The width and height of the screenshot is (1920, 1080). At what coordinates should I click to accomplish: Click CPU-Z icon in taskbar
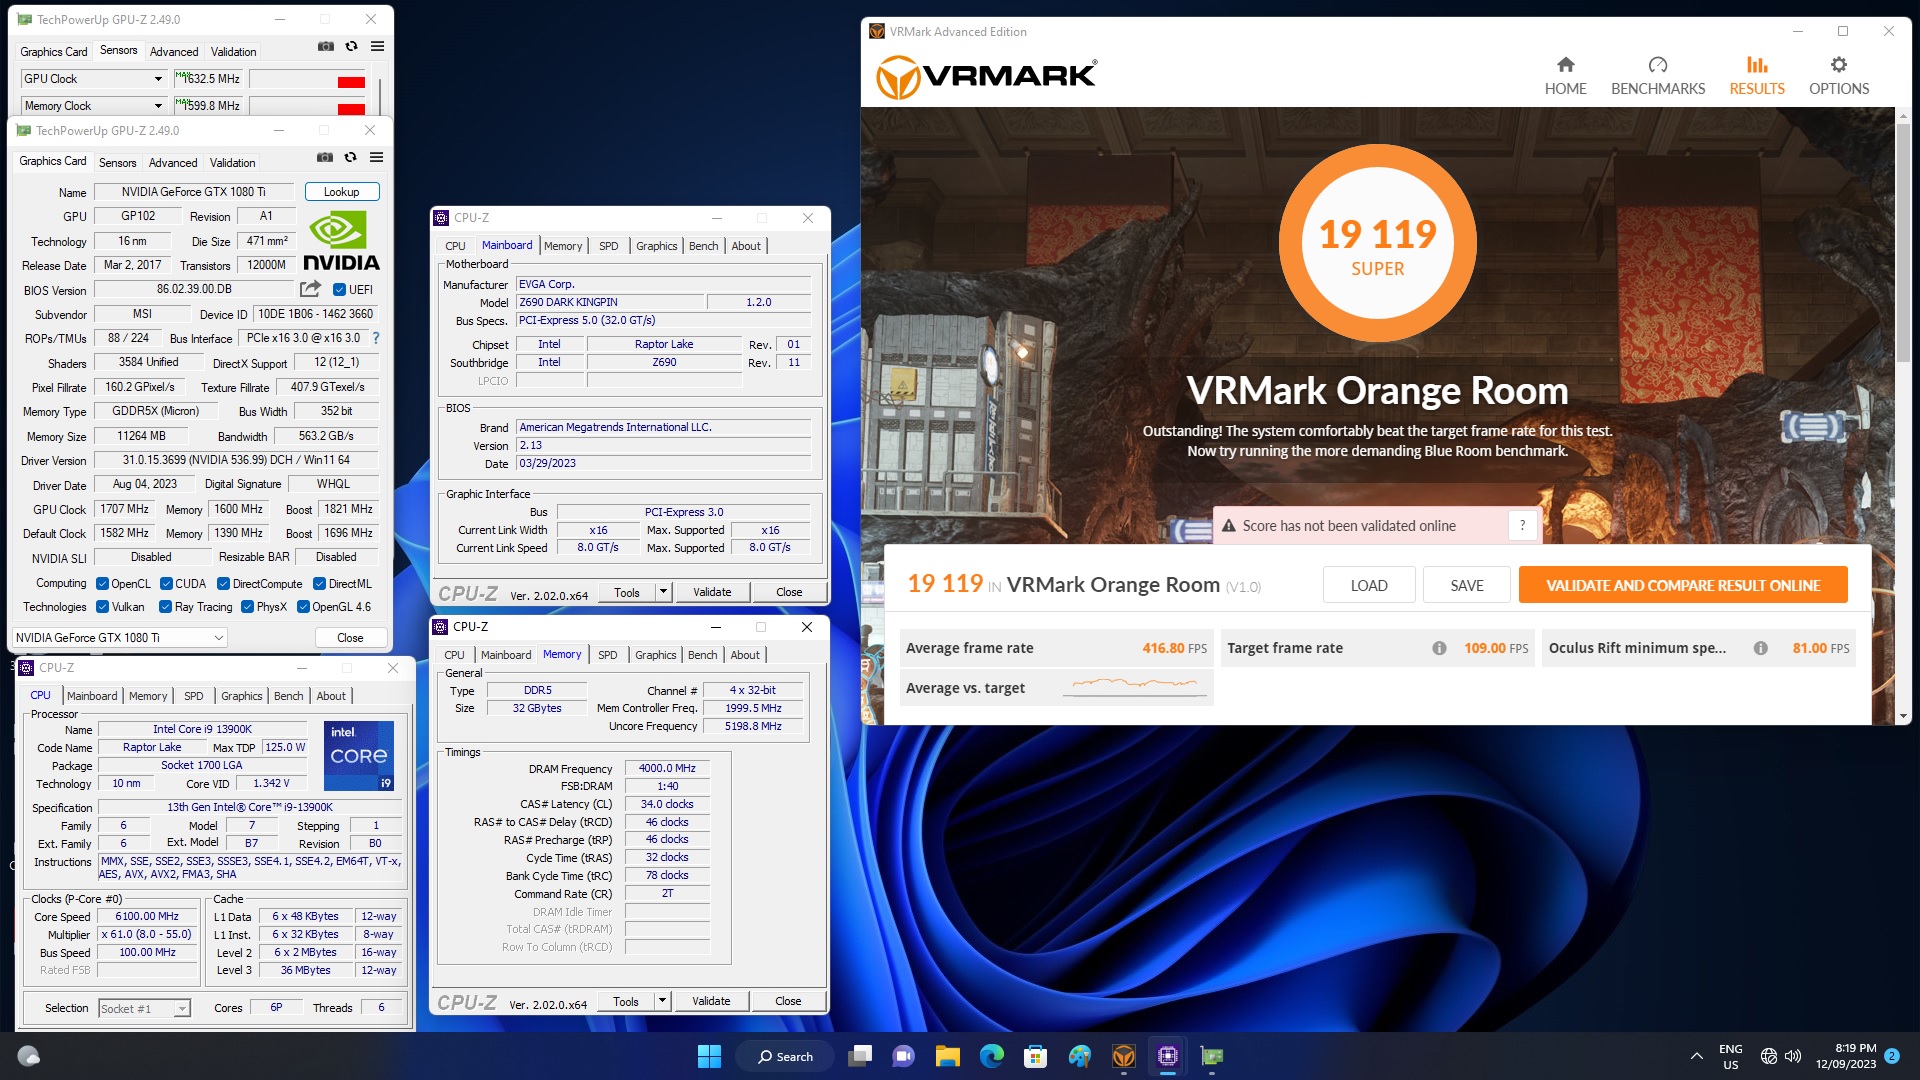tap(1167, 1056)
